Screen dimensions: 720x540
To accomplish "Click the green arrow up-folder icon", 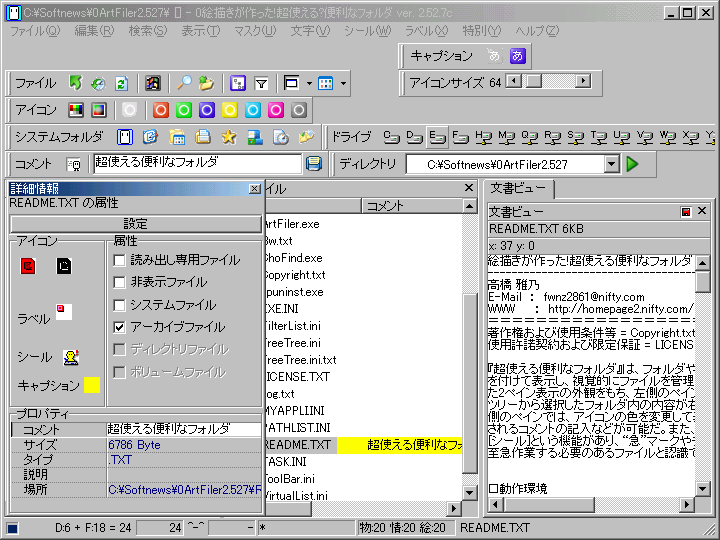I will 75,83.
